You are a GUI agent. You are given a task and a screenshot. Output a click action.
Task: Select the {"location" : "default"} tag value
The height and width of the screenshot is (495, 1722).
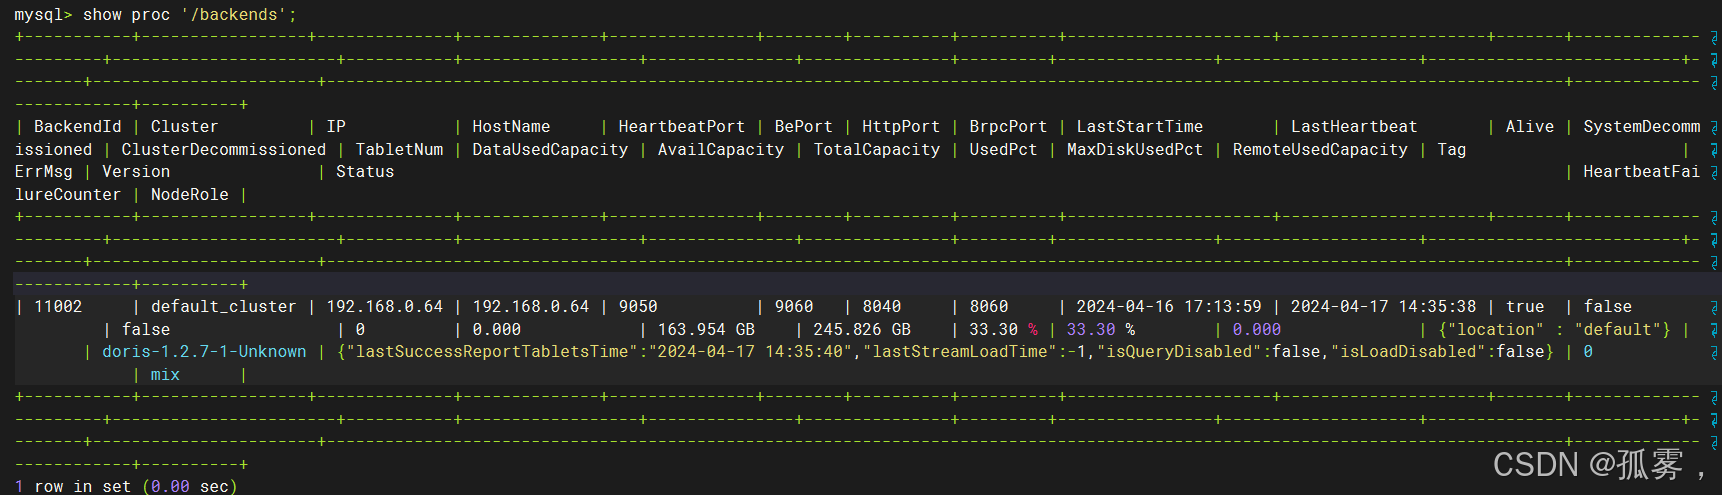[x=1554, y=330]
